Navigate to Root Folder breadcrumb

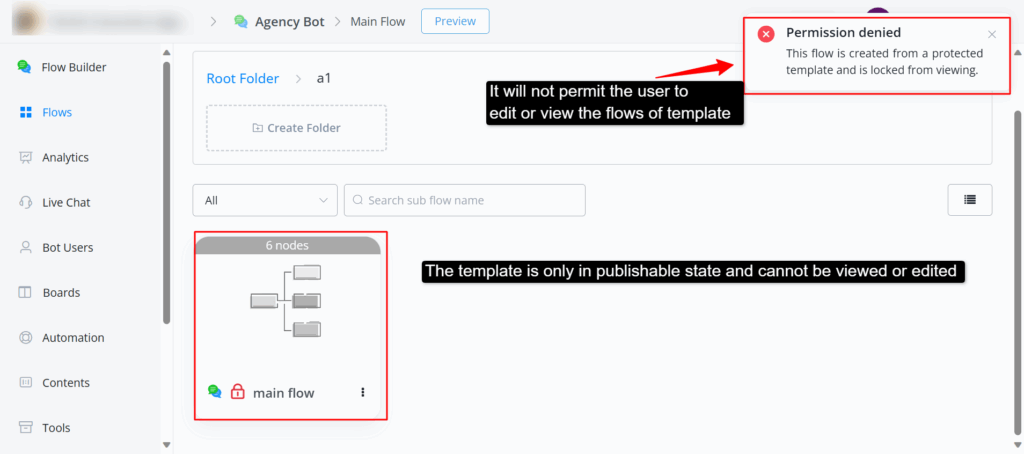click(x=242, y=78)
